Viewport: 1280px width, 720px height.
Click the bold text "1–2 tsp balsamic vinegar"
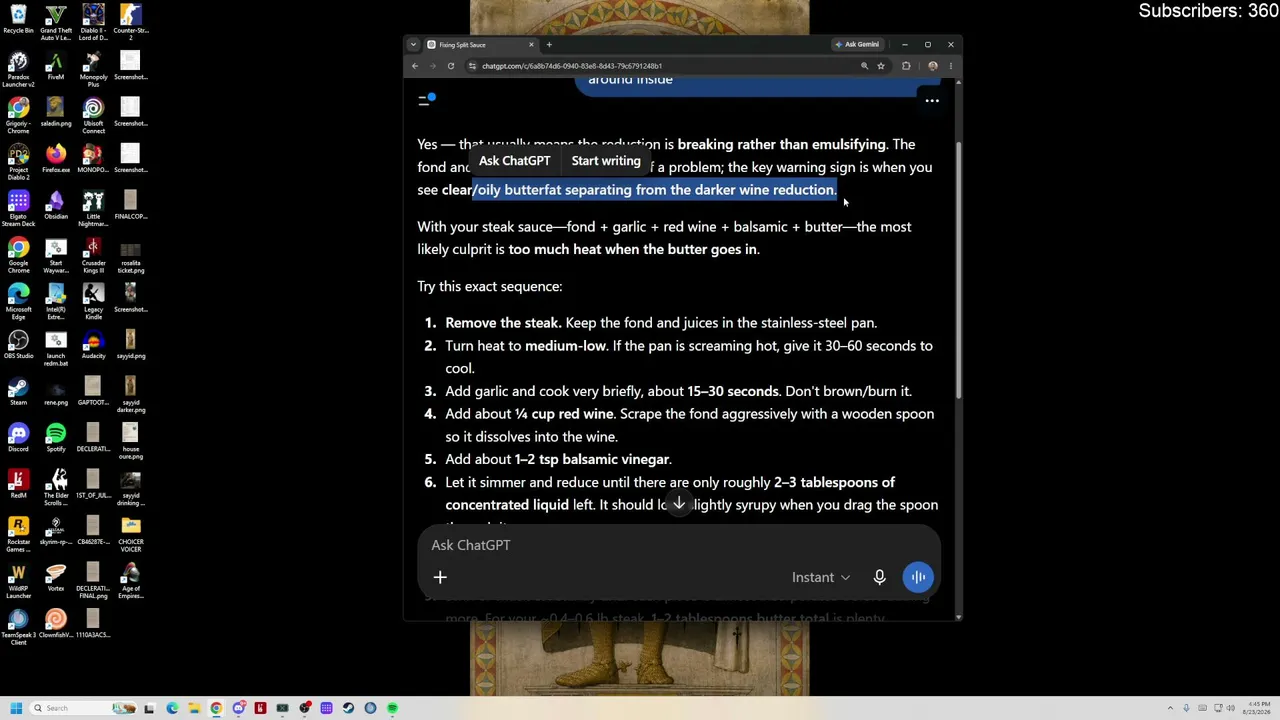click(592, 460)
